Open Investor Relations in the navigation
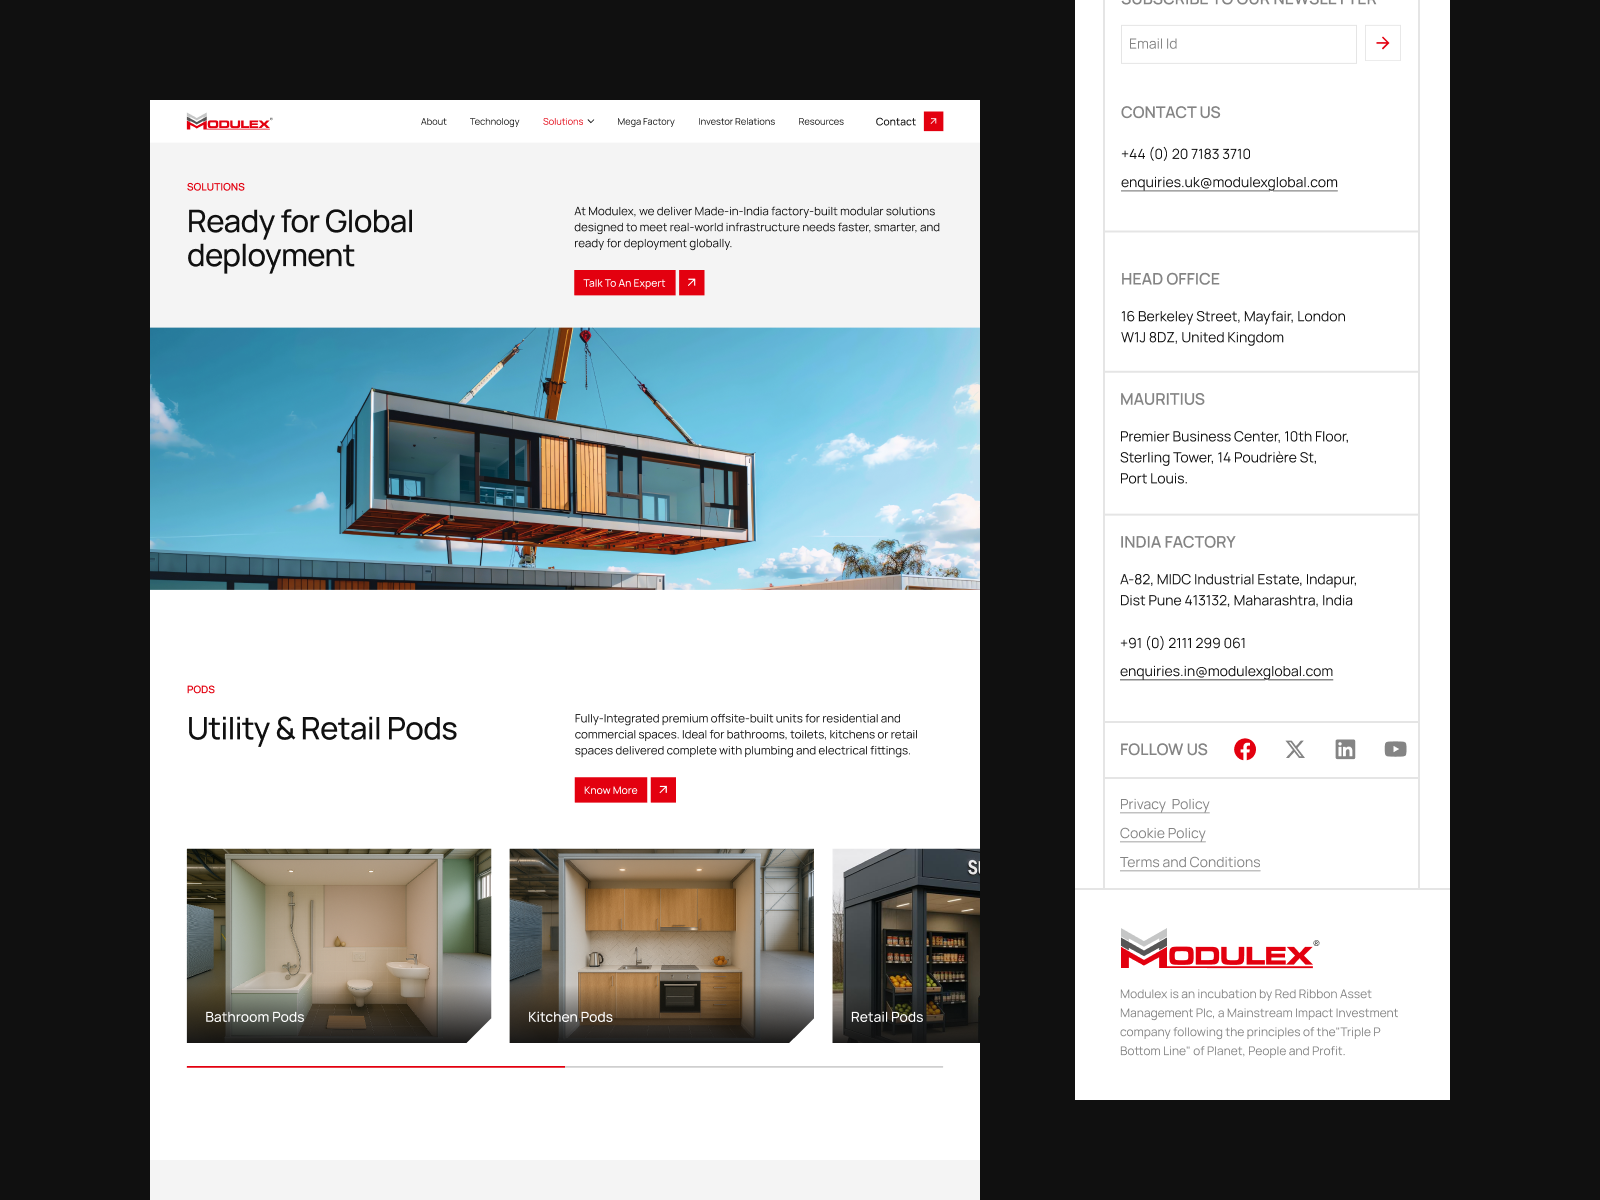Viewport: 1600px width, 1200px height. [736, 122]
